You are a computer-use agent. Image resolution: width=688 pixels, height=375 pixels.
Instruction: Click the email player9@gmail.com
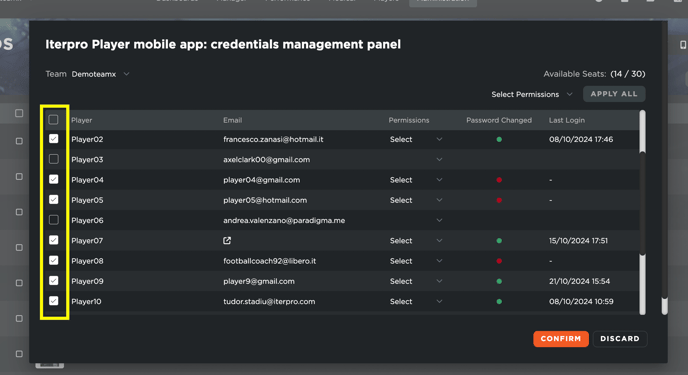pos(259,281)
